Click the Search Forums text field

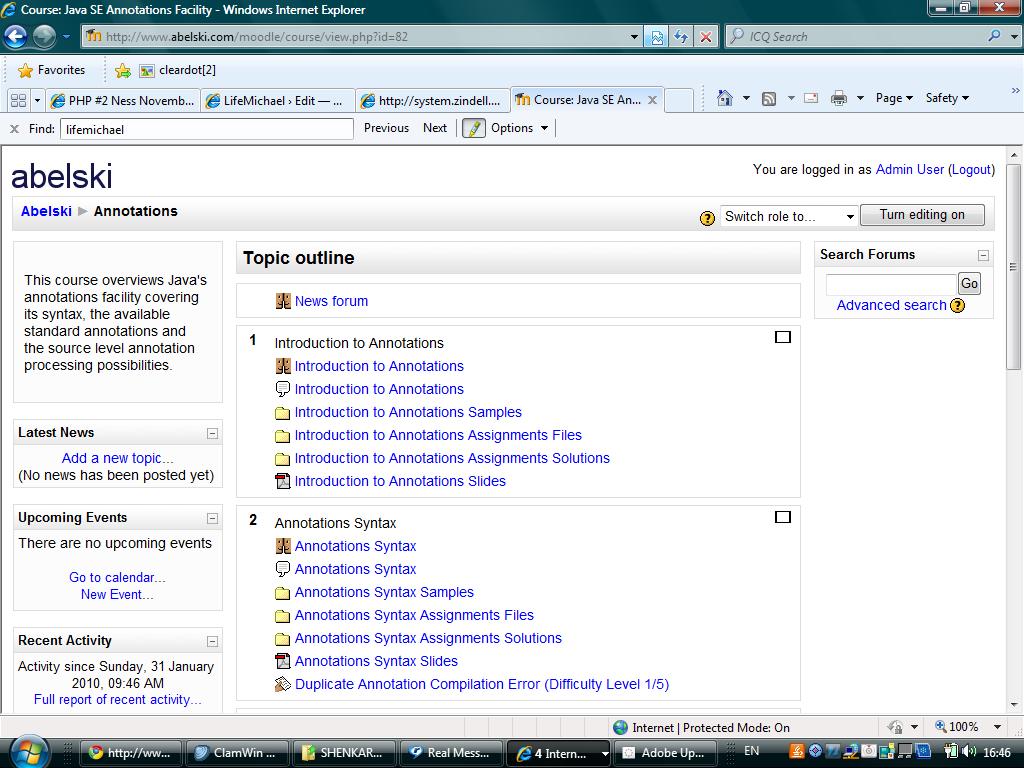coord(890,284)
